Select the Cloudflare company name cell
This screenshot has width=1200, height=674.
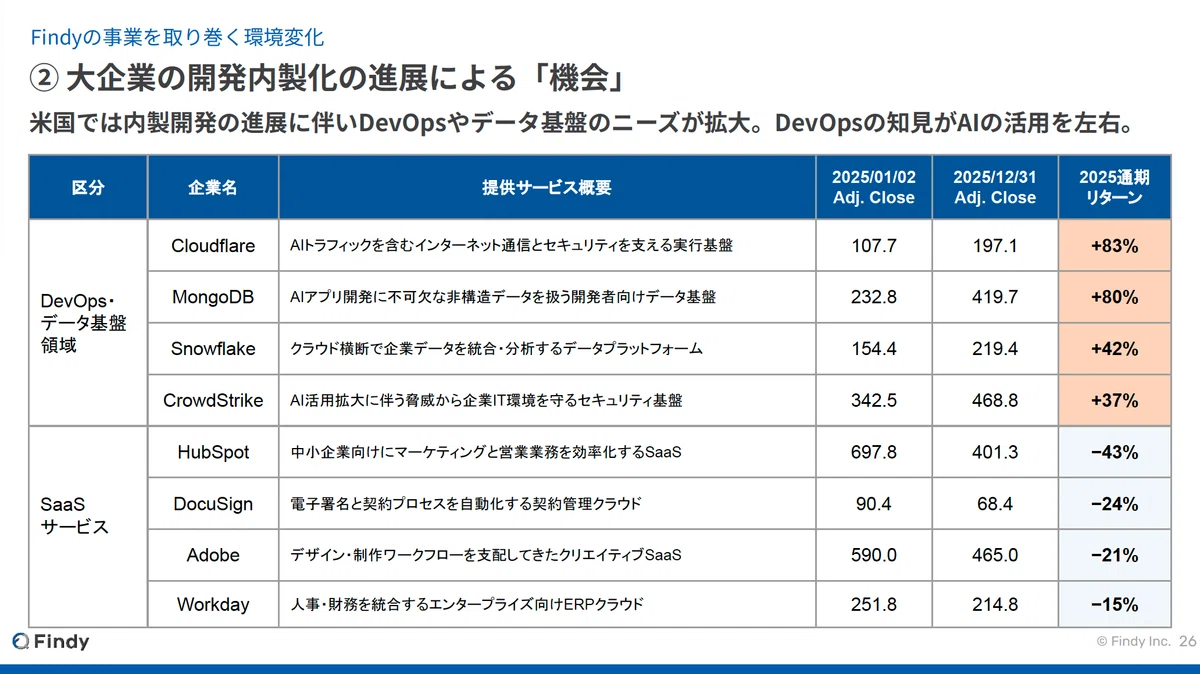[213, 246]
